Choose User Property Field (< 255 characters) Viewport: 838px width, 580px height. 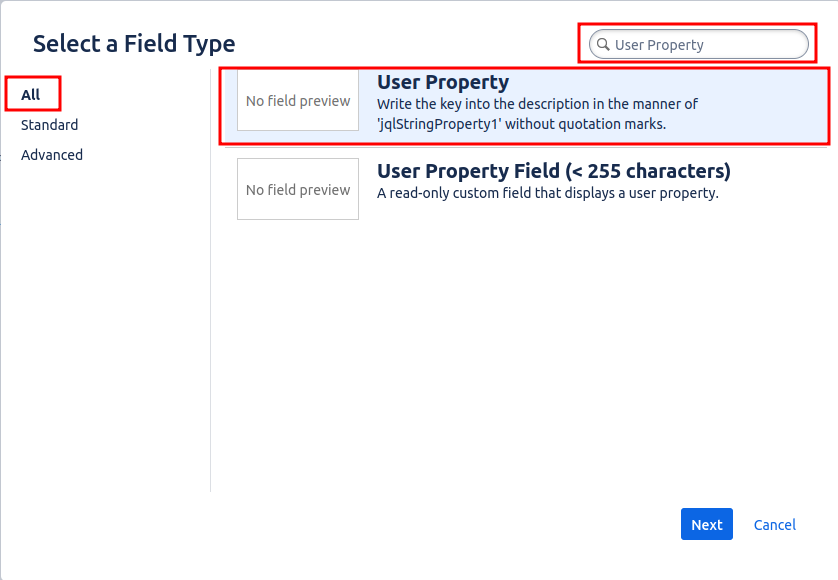(x=553, y=171)
